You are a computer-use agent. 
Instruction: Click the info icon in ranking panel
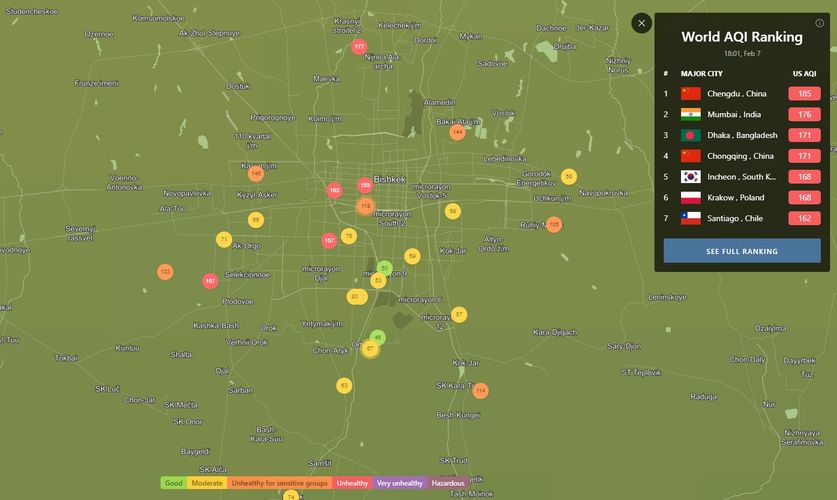click(x=820, y=23)
